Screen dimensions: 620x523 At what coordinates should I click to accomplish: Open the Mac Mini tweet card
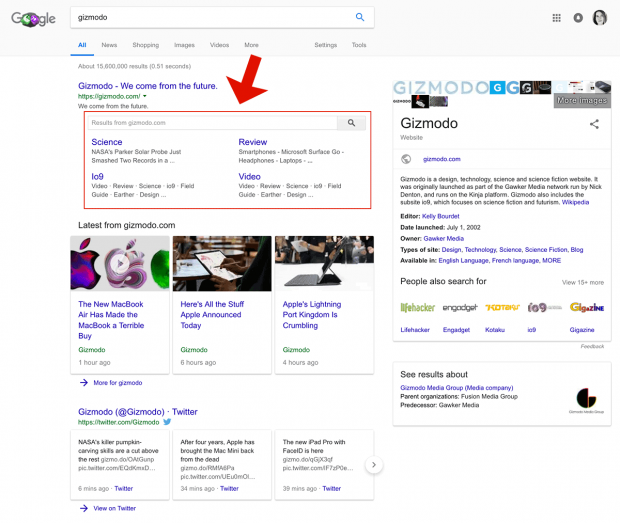(222, 465)
